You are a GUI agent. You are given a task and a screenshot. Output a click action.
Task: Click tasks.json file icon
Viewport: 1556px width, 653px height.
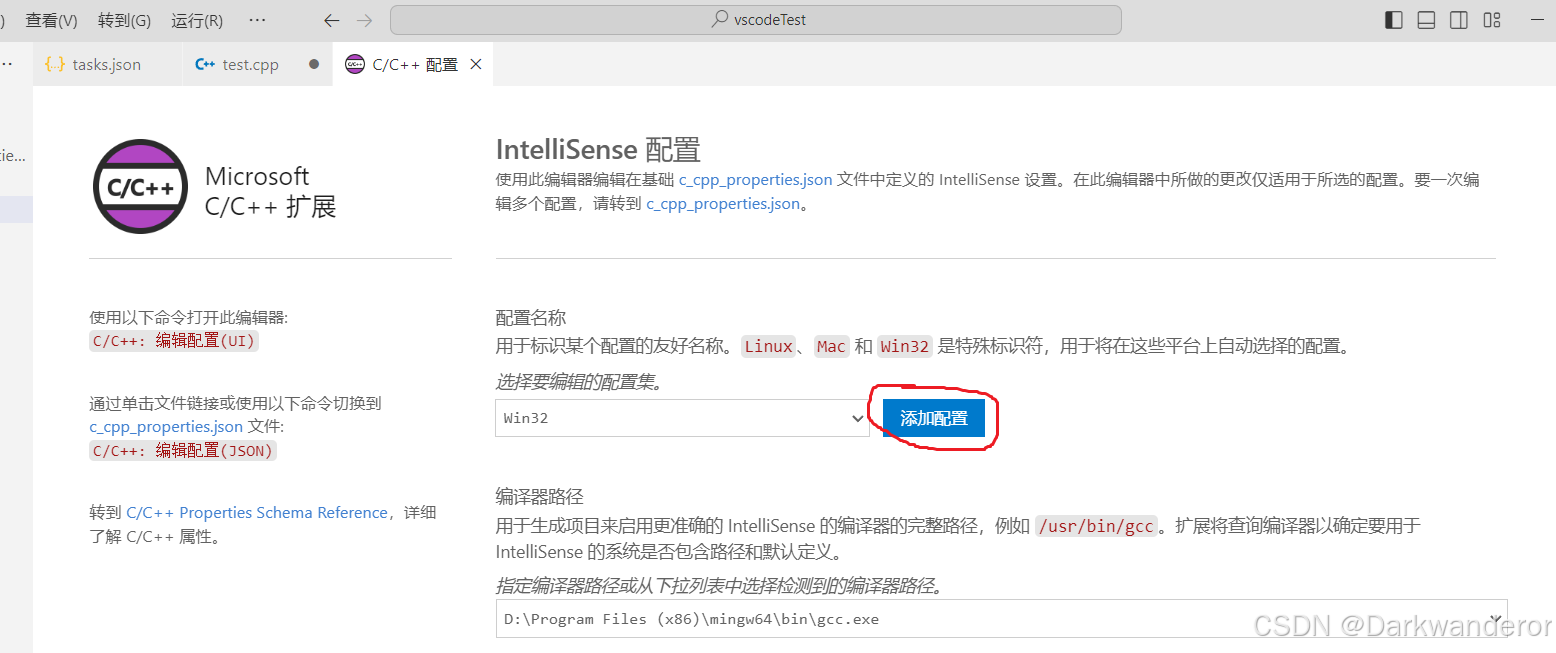tap(55, 64)
